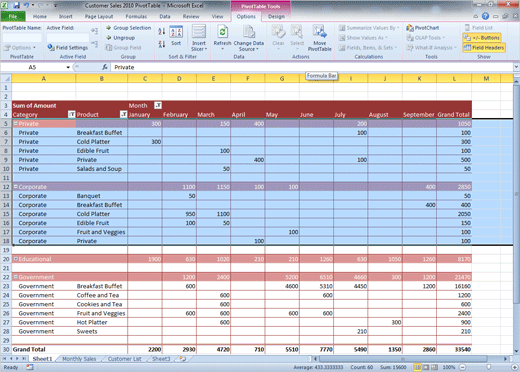Viewport: 520px width, 372px height.
Task: Open the Product filter dropdown
Action: (123, 114)
